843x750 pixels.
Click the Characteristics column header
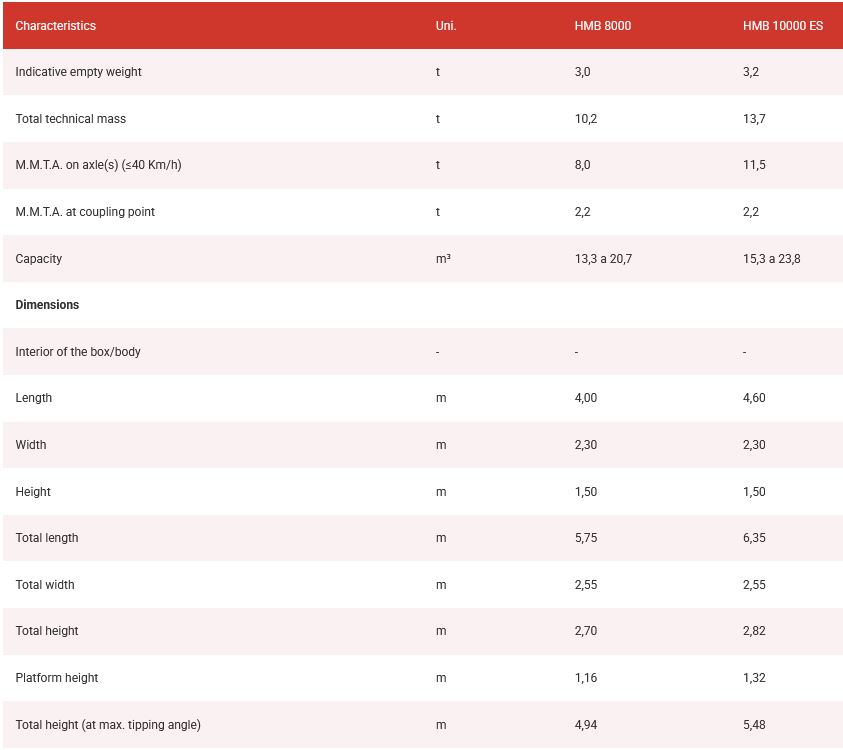point(56,26)
